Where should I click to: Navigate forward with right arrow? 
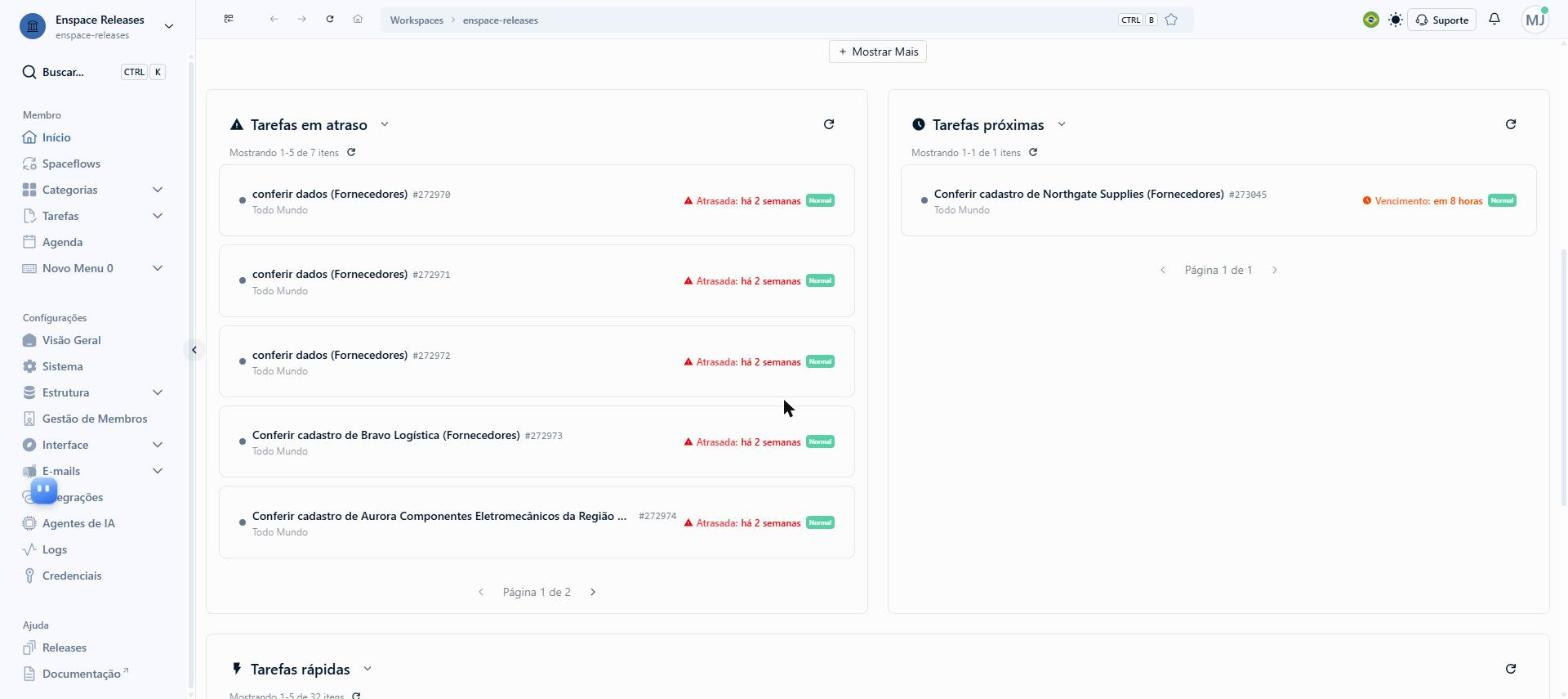[x=302, y=19]
